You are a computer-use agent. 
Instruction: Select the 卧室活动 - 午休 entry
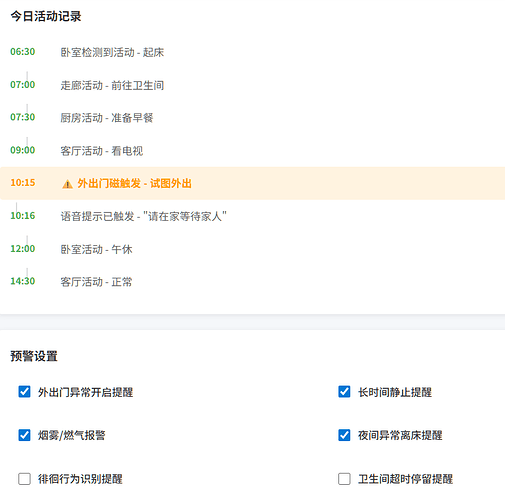(x=96, y=249)
